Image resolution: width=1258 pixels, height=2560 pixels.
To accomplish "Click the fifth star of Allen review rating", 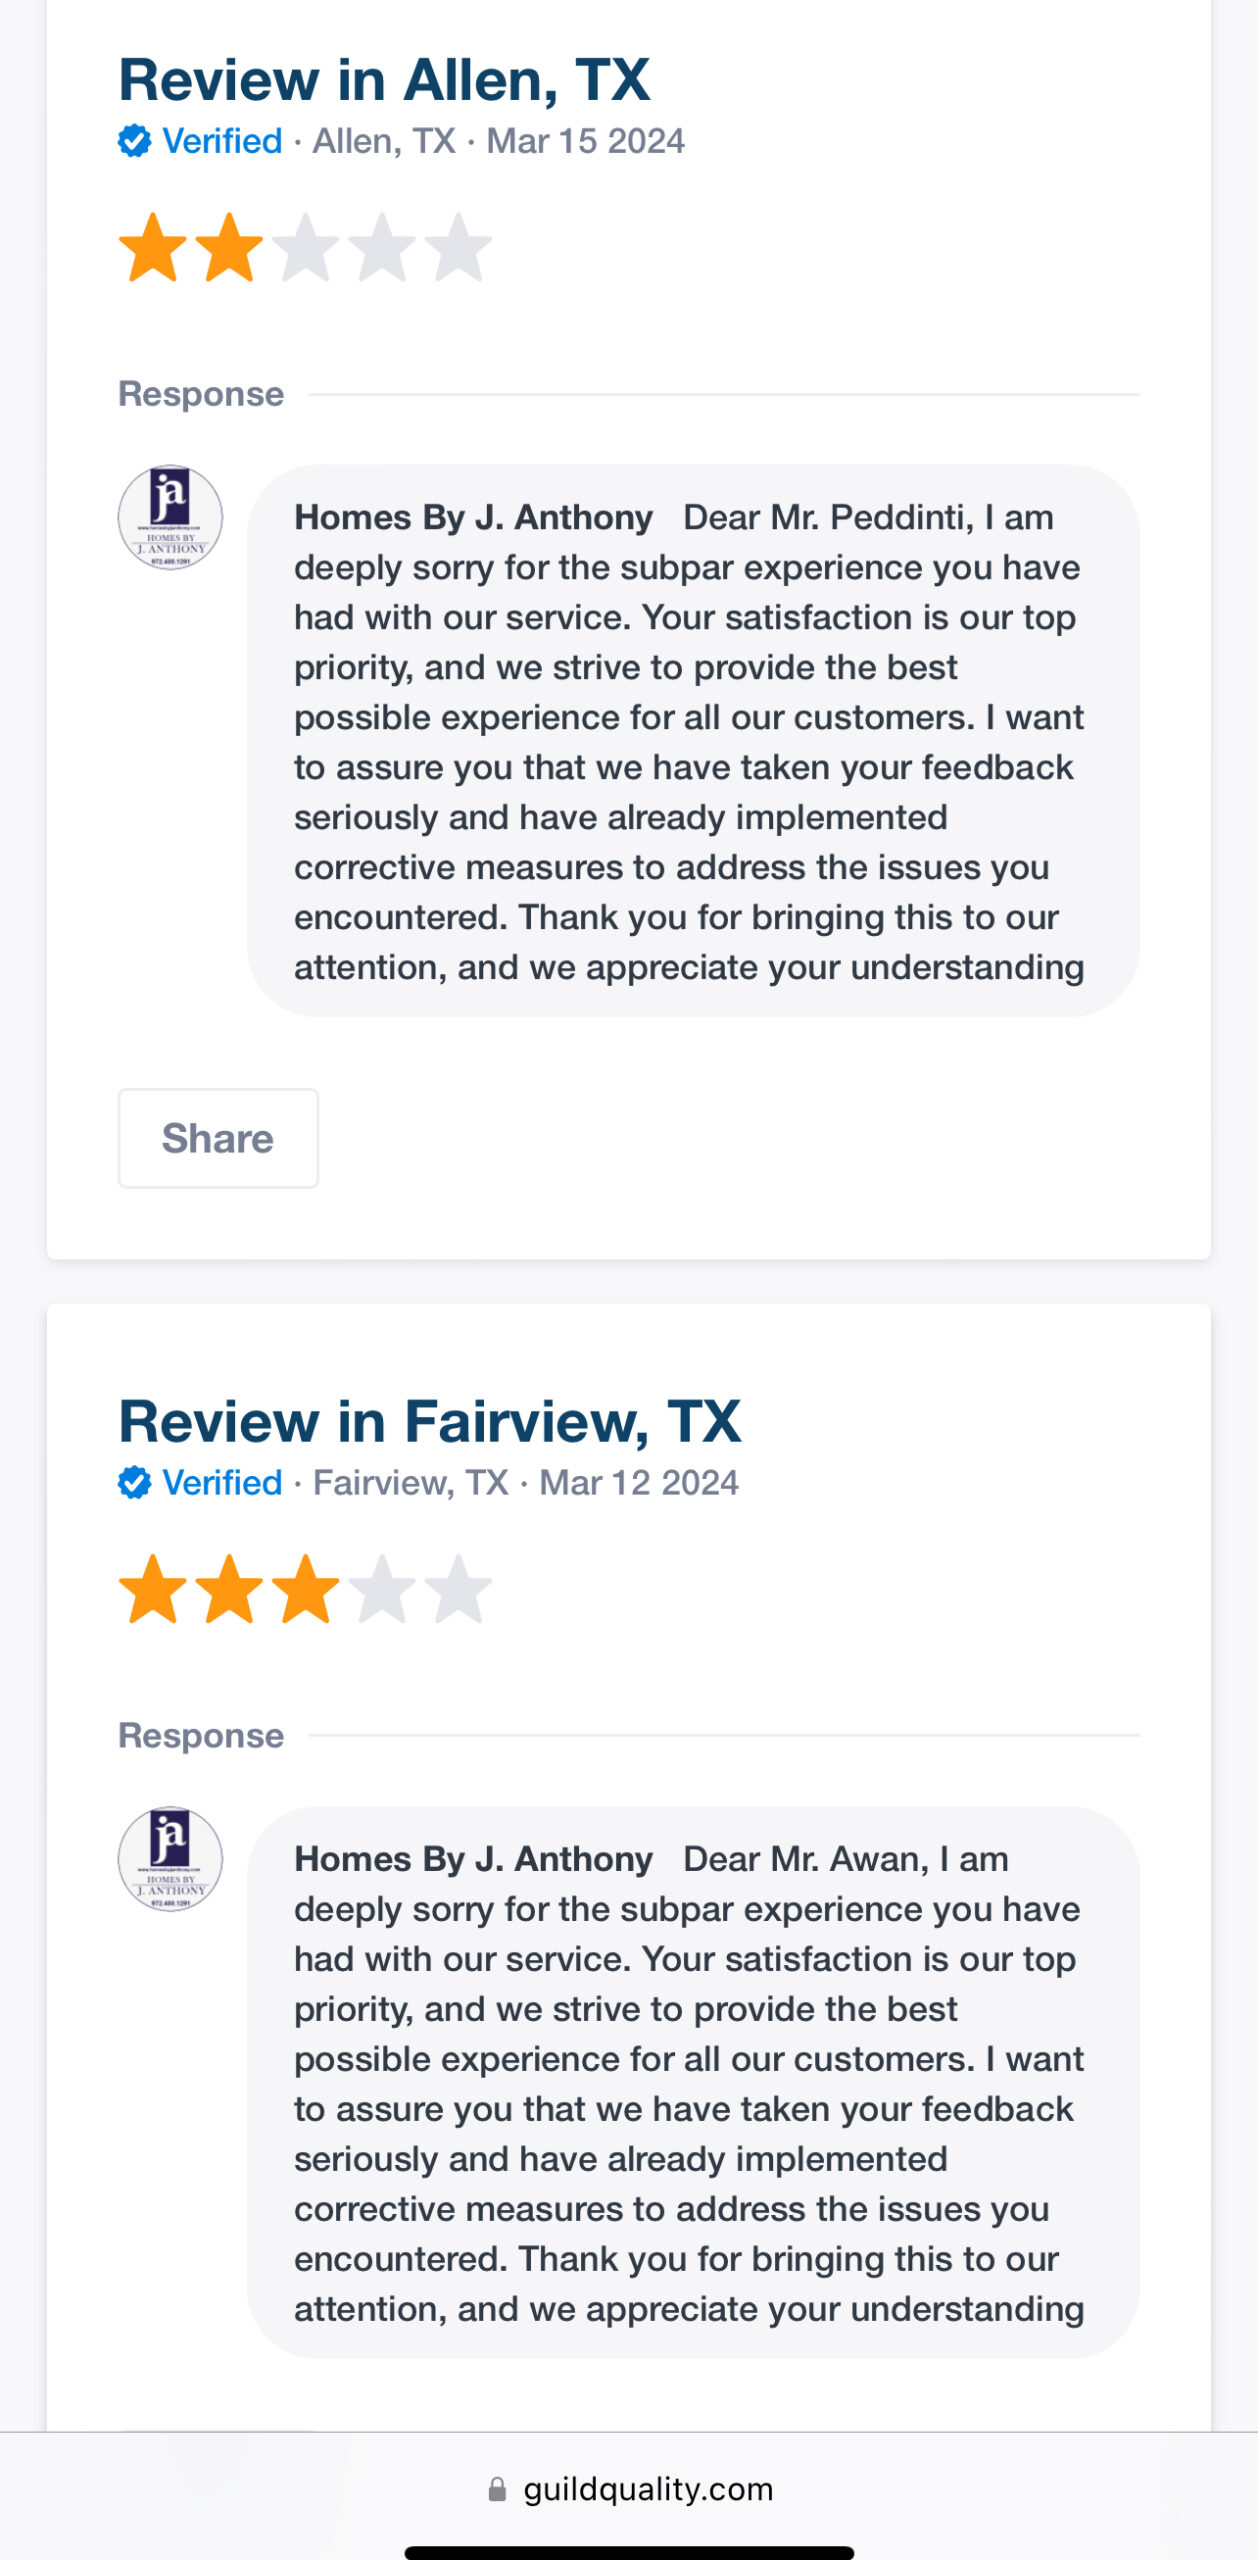I will (458, 247).
